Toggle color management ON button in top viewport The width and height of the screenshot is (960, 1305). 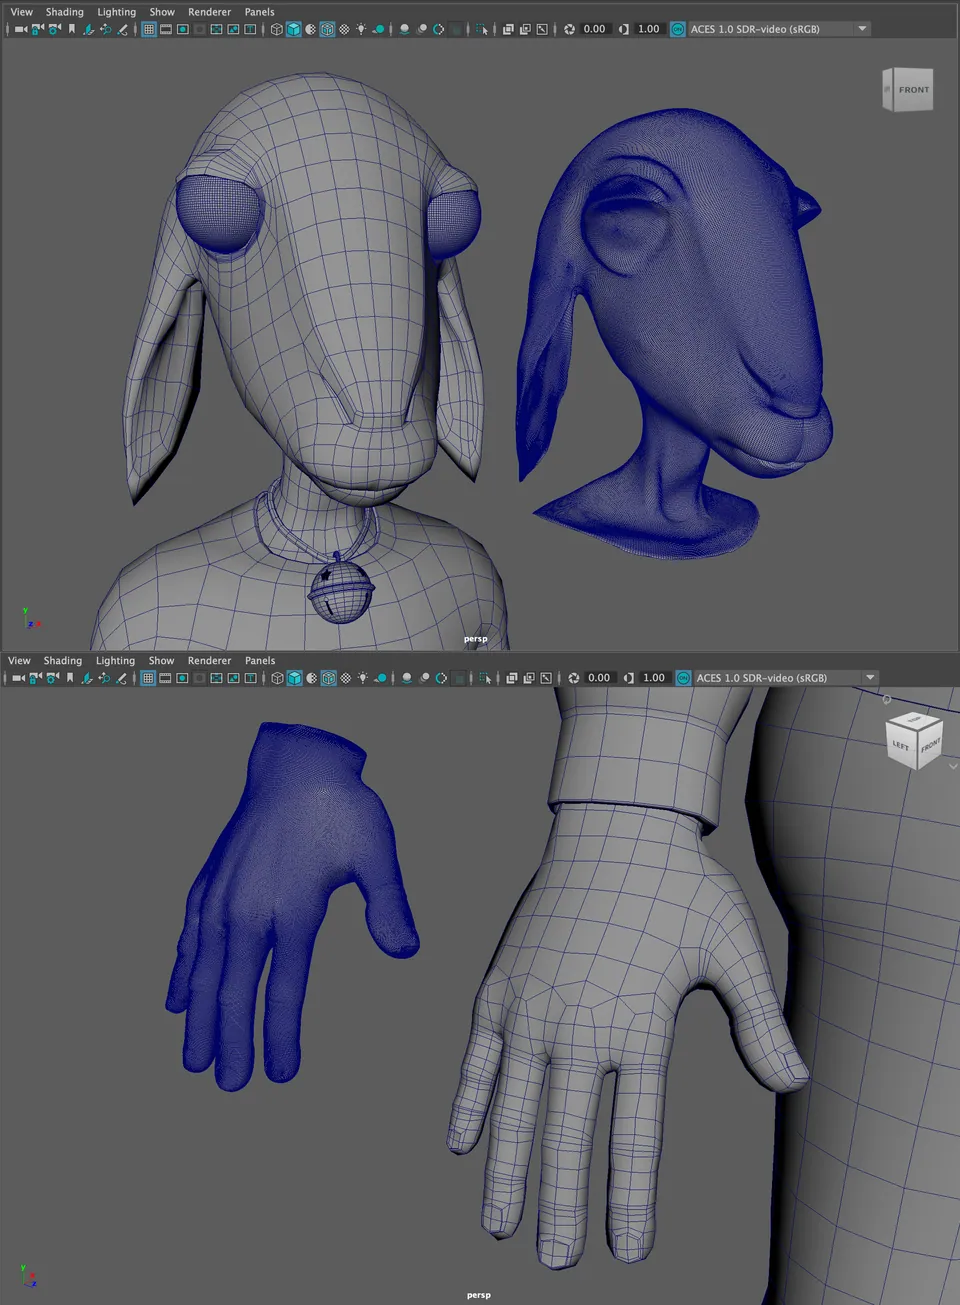click(x=678, y=29)
